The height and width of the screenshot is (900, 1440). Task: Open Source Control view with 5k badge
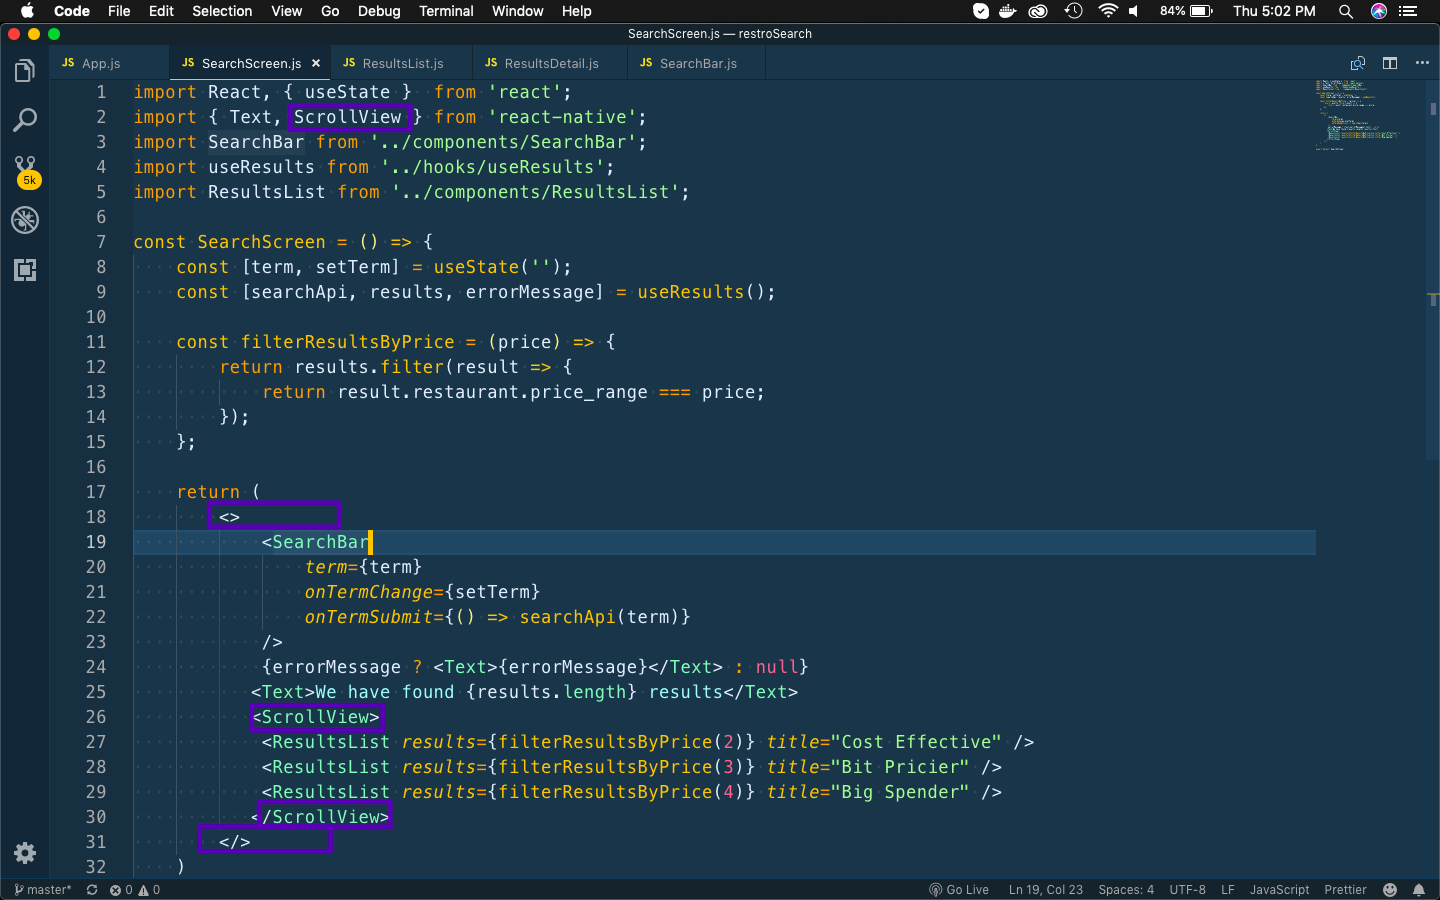(x=25, y=171)
